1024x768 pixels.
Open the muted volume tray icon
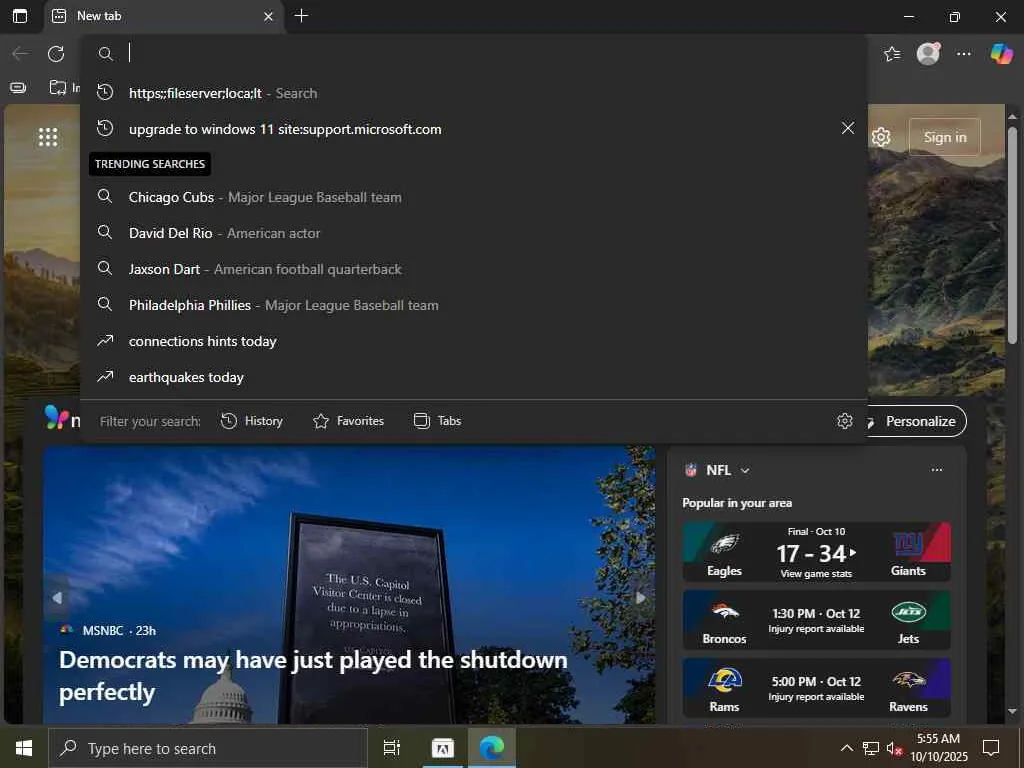click(x=893, y=748)
